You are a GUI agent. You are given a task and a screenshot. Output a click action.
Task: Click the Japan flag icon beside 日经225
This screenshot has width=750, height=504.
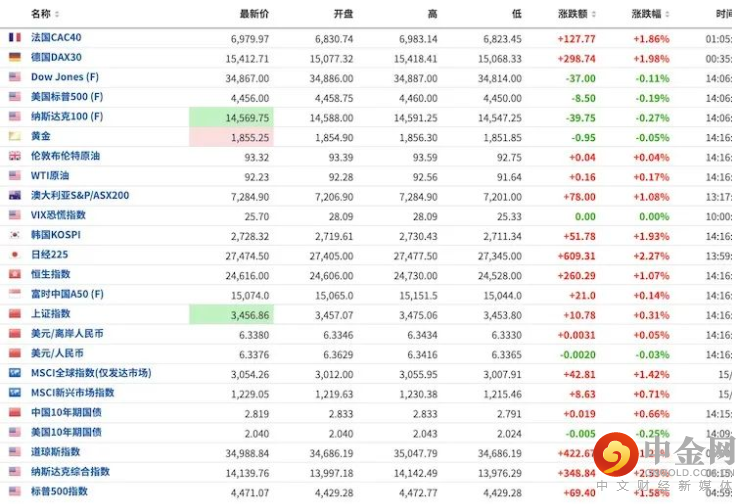[x=15, y=254]
